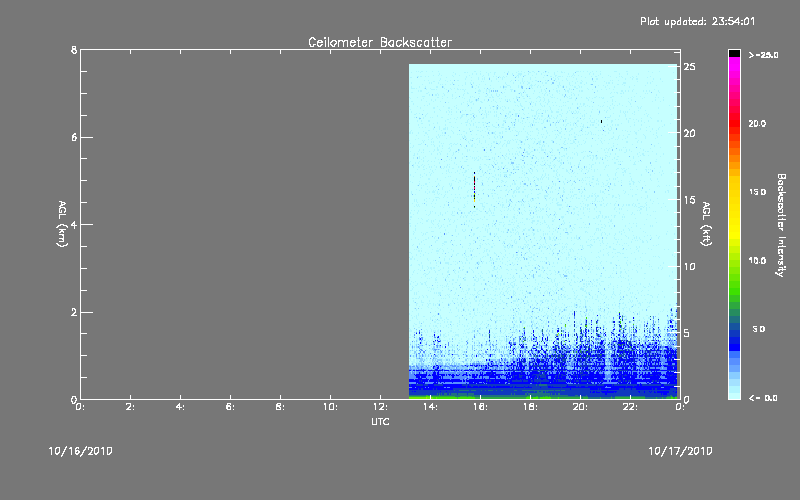Click the '<= 0.0' colorbar minimum label

coord(763,398)
